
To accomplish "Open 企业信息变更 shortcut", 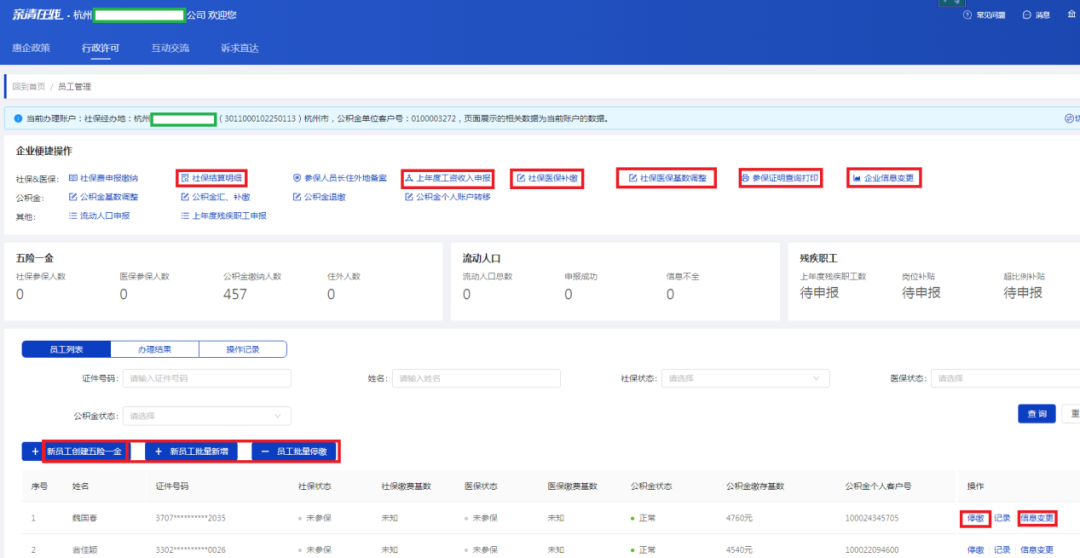I will pos(883,178).
